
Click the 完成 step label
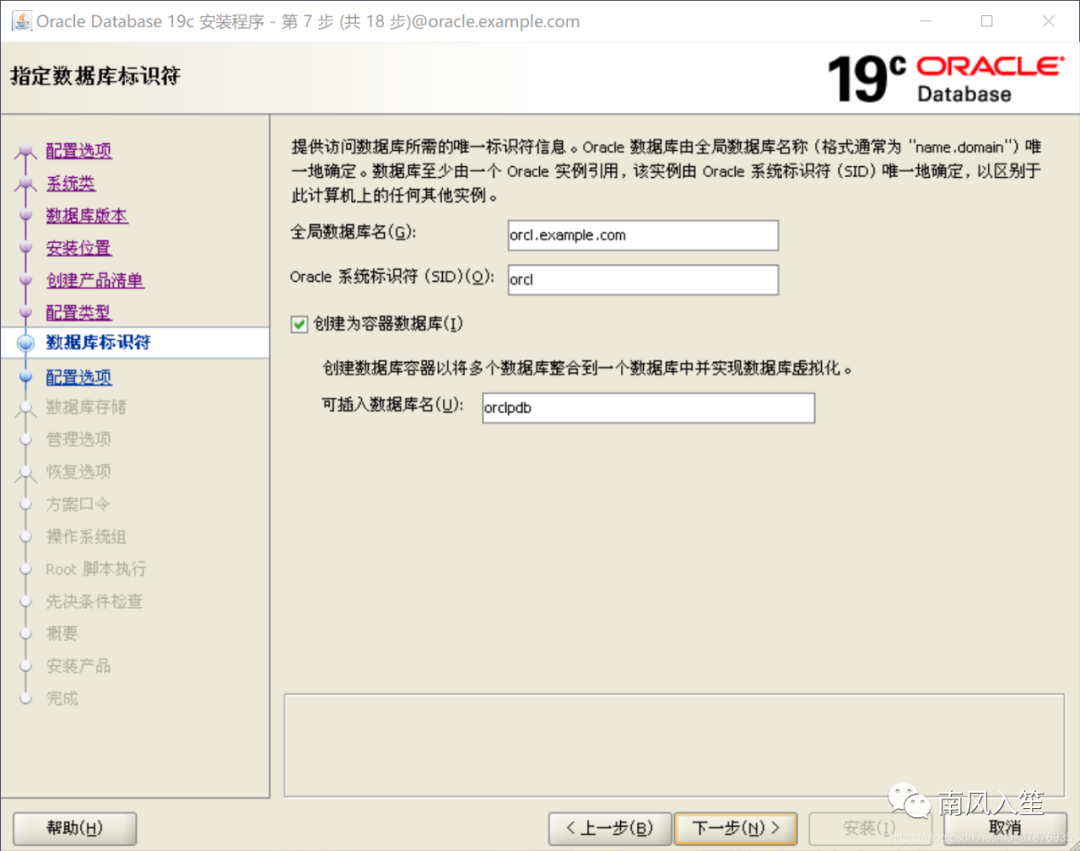(x=62, y=698)
